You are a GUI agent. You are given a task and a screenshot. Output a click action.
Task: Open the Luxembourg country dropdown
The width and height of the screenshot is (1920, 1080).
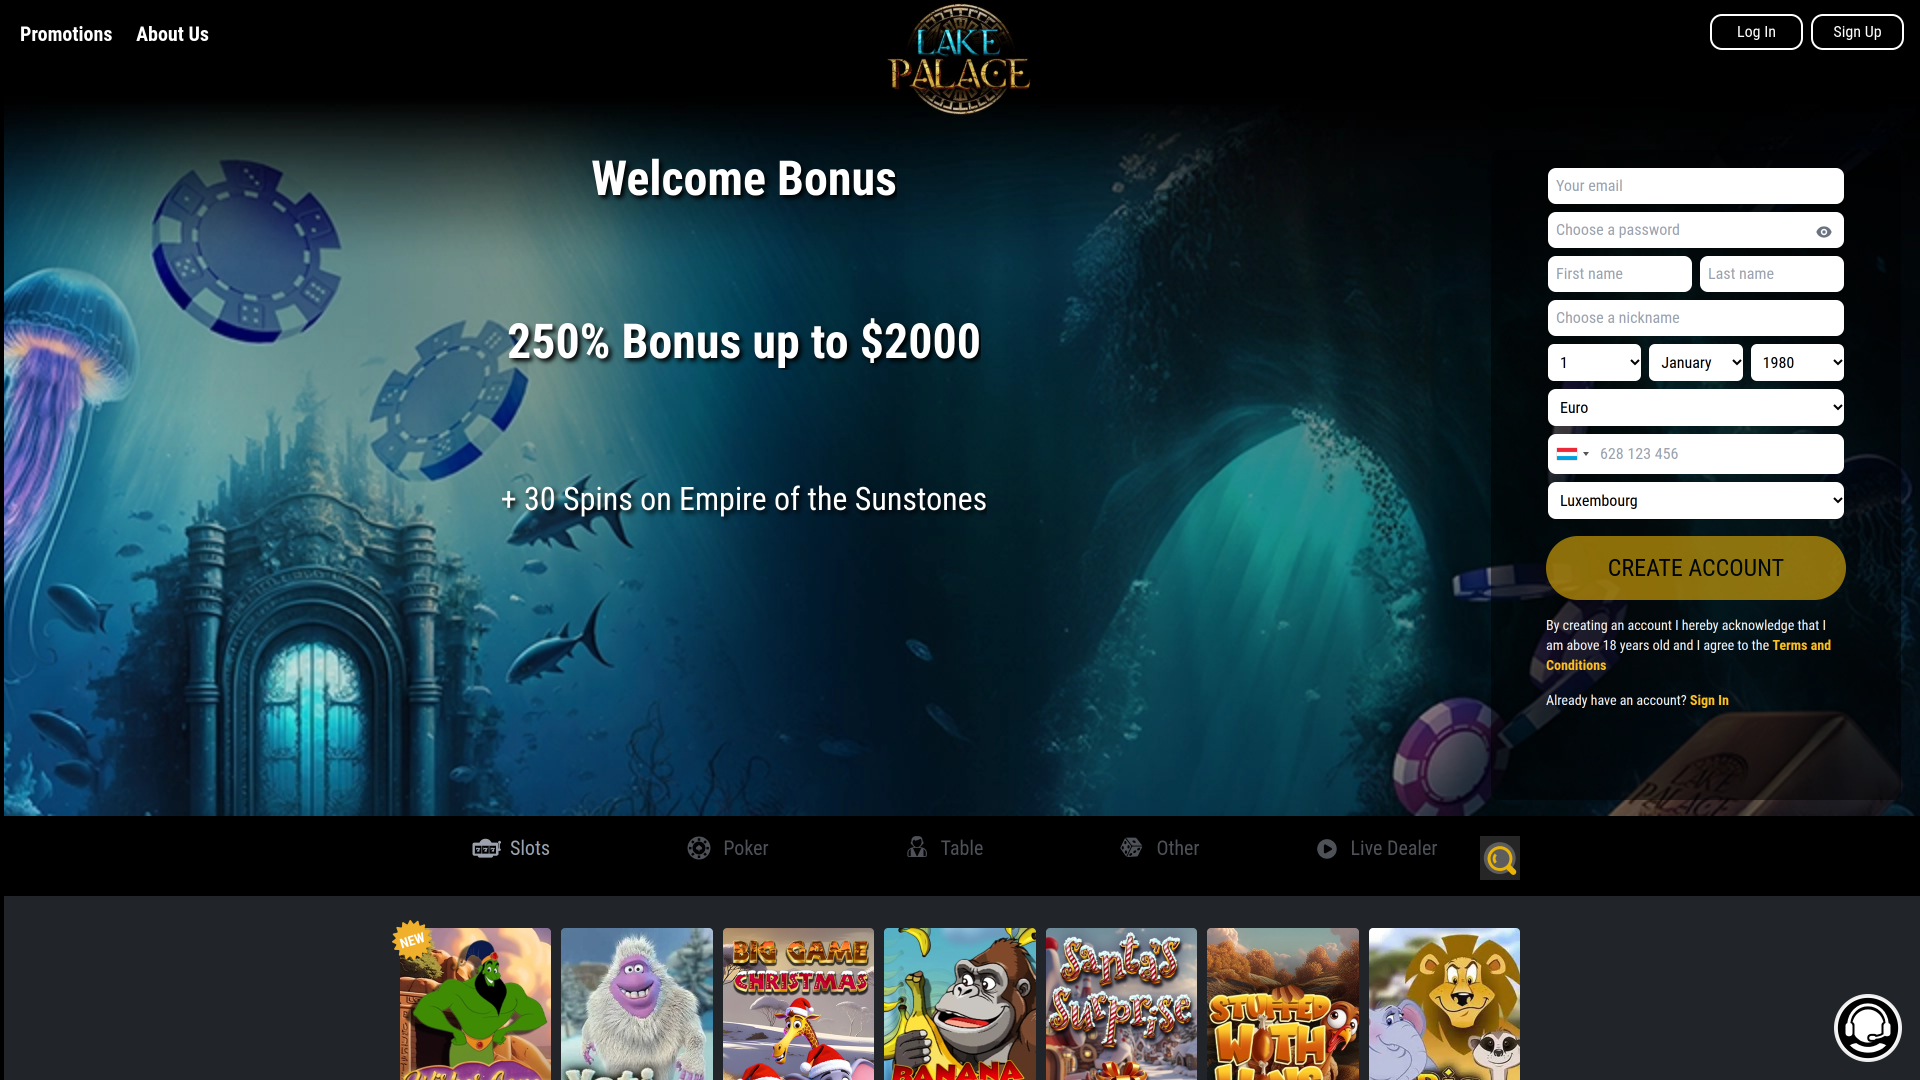tap(1696, 501)
